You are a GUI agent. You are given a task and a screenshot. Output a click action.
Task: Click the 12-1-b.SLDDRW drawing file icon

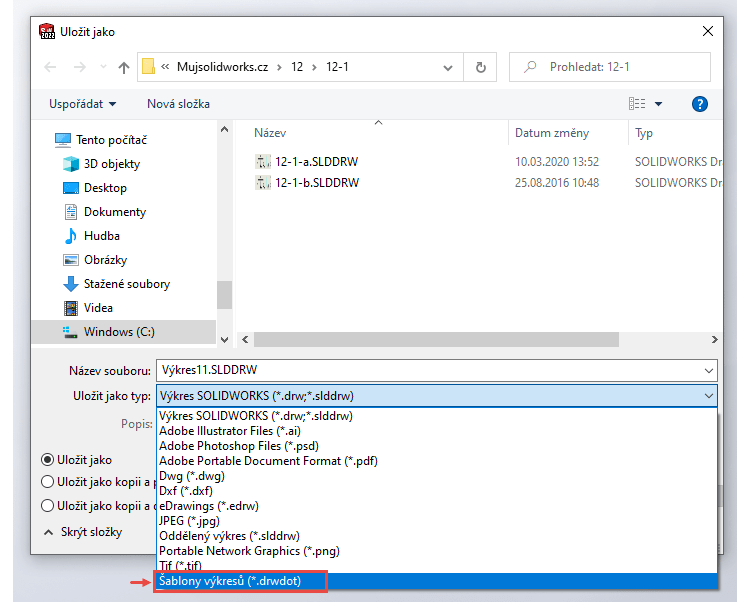(263, 183)
